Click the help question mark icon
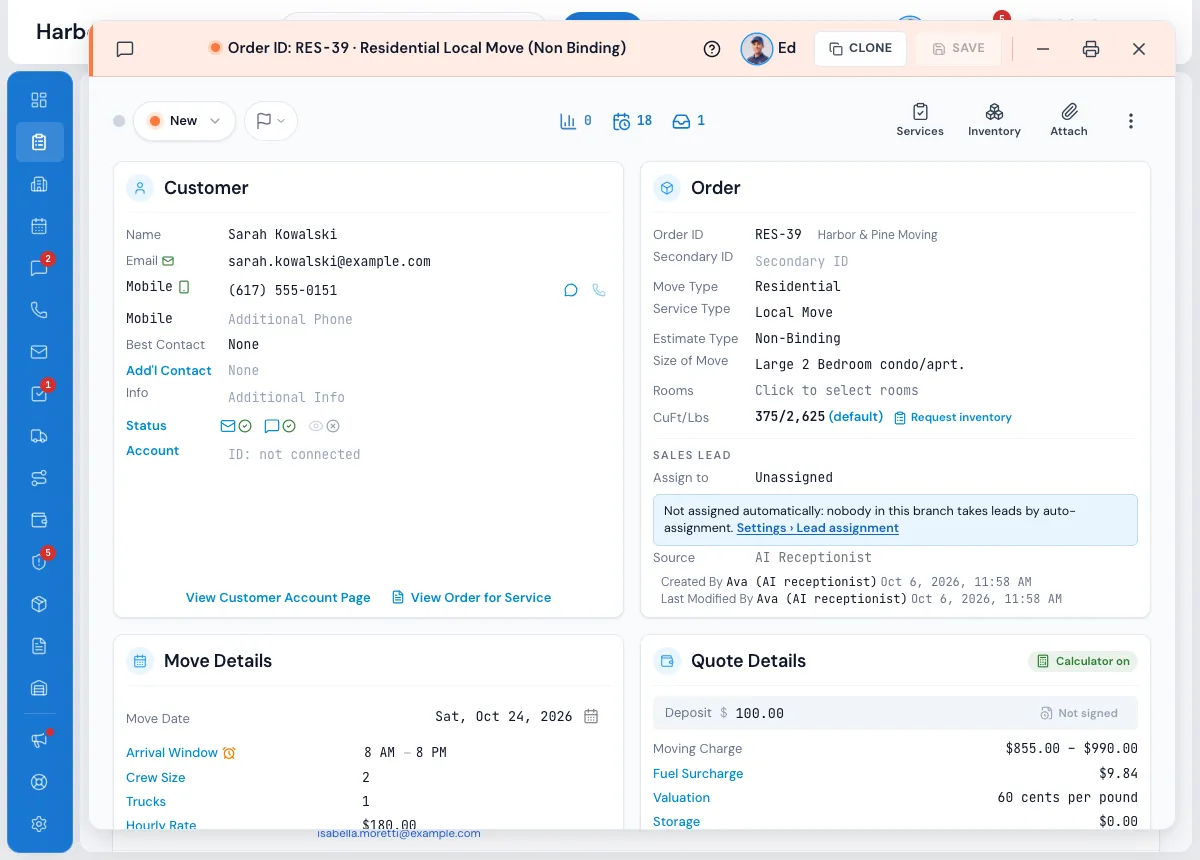1200x860 pixels. point(712,49)
